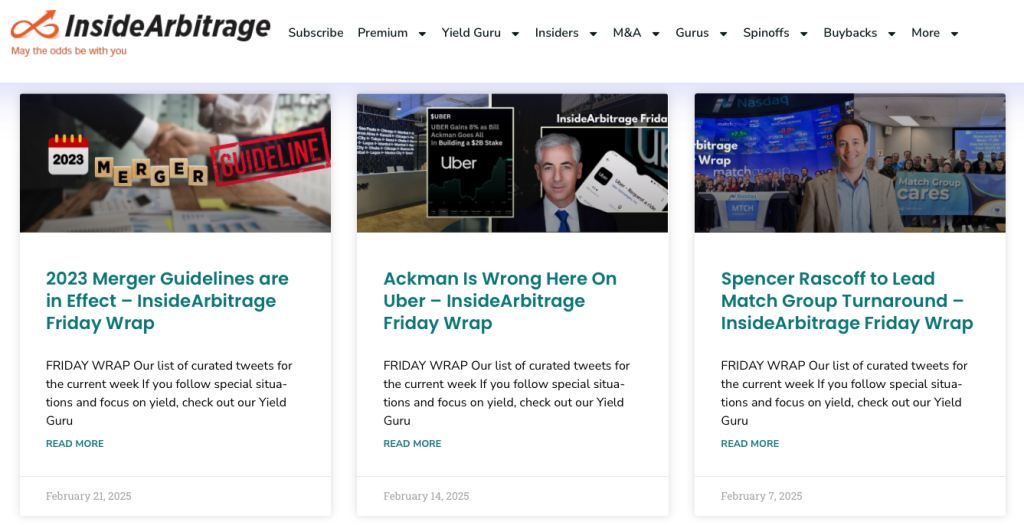Open the Ackman Uber article thumbnail

(x=512, y=163)
